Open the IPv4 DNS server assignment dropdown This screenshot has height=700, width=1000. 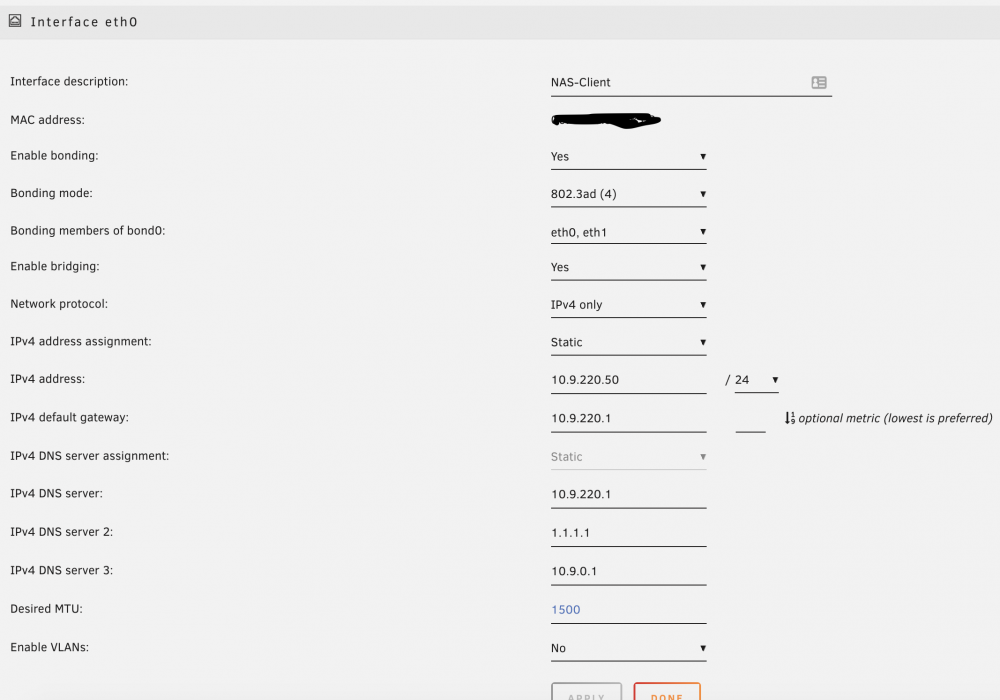tap(628, 457)
